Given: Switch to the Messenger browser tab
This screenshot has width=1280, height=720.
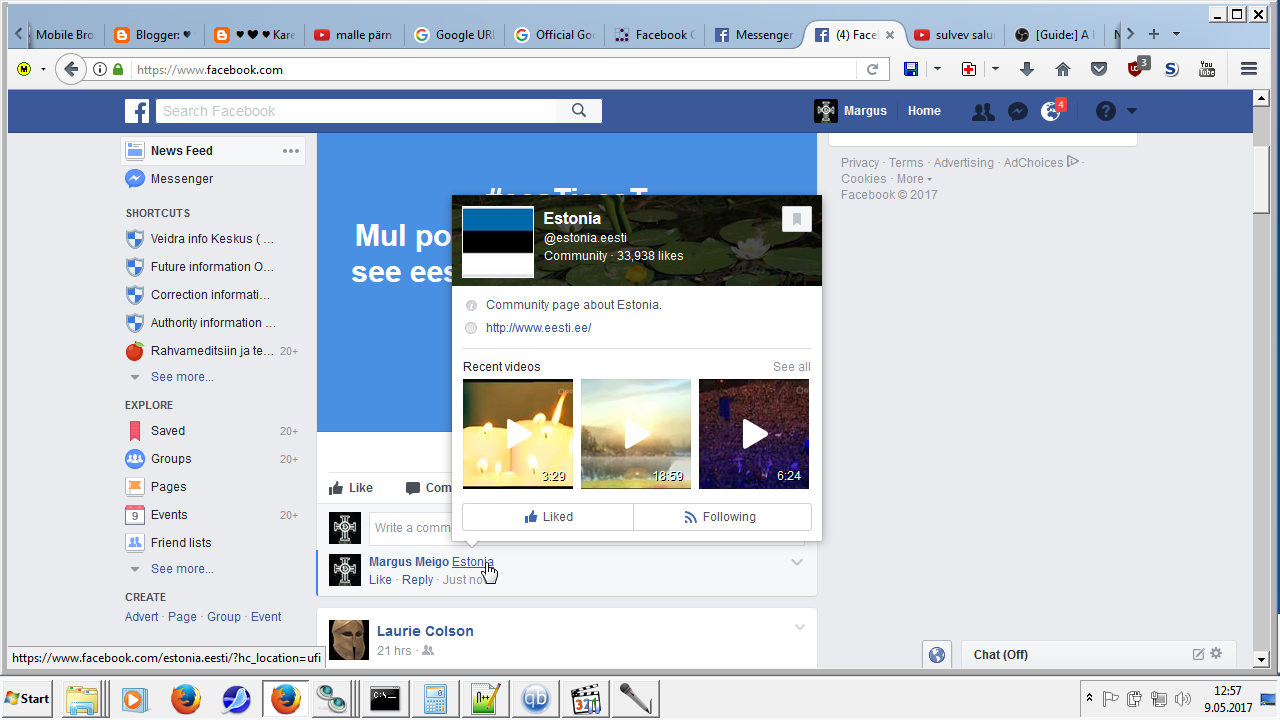Looking at the screenshot, I should [755, 35].
